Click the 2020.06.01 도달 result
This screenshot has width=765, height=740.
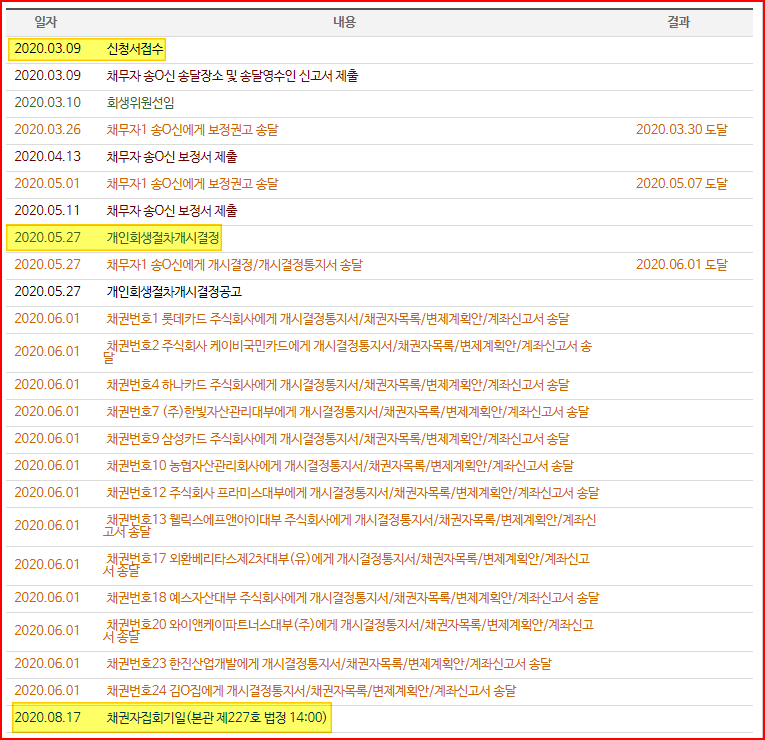682,265
